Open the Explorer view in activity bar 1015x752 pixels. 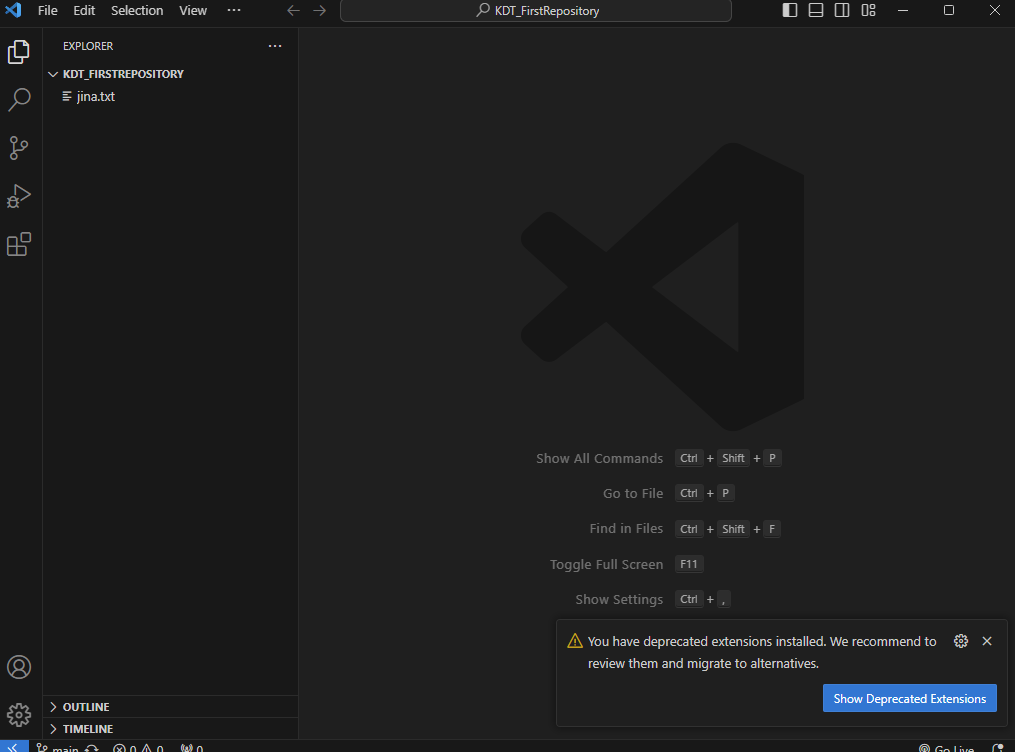[19, 52]
